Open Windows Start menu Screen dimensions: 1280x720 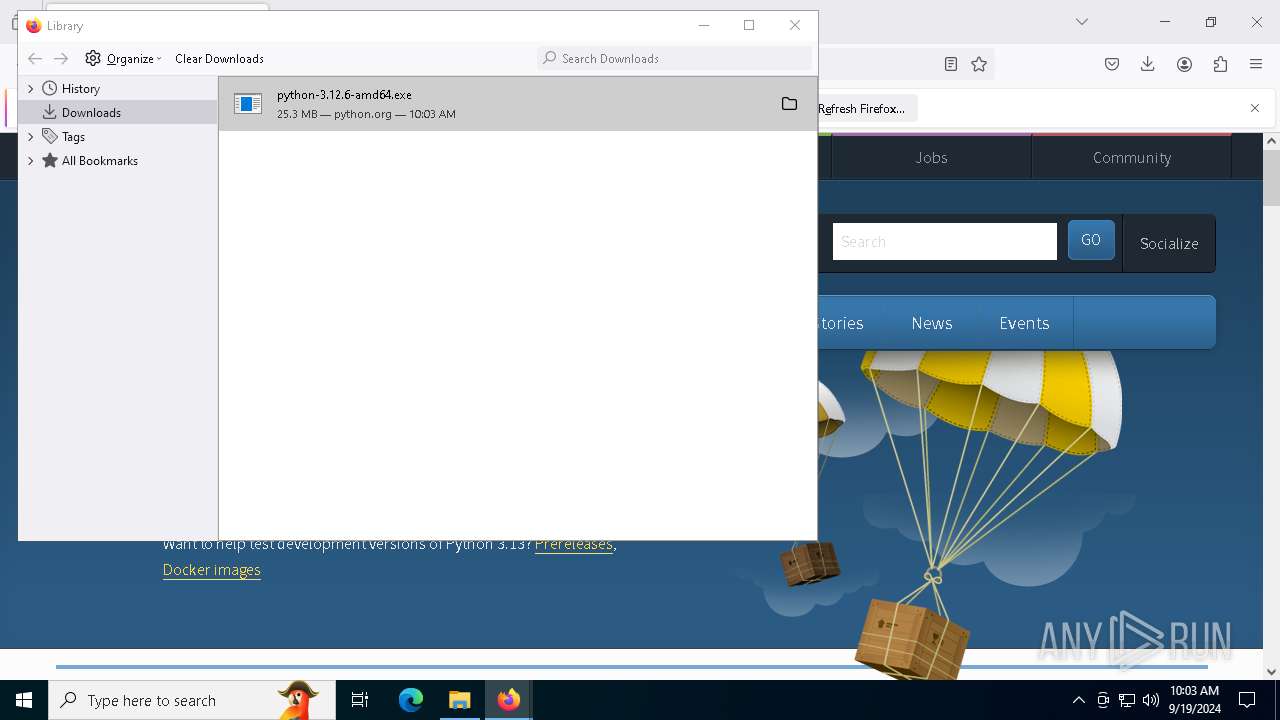(x=24, y=700)
